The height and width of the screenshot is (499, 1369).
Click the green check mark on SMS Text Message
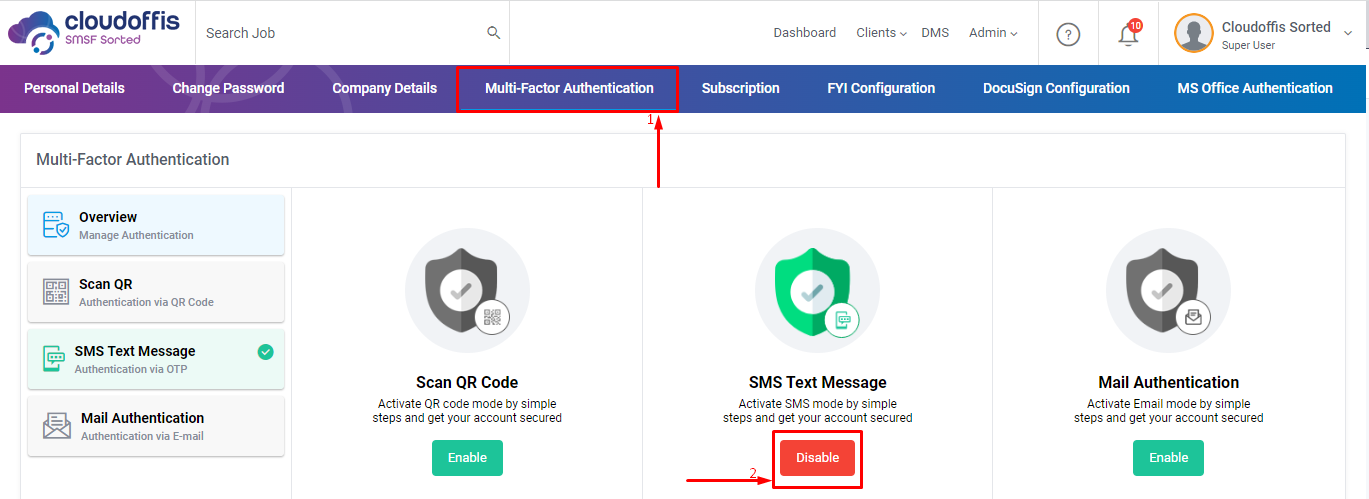pos(265,351)
